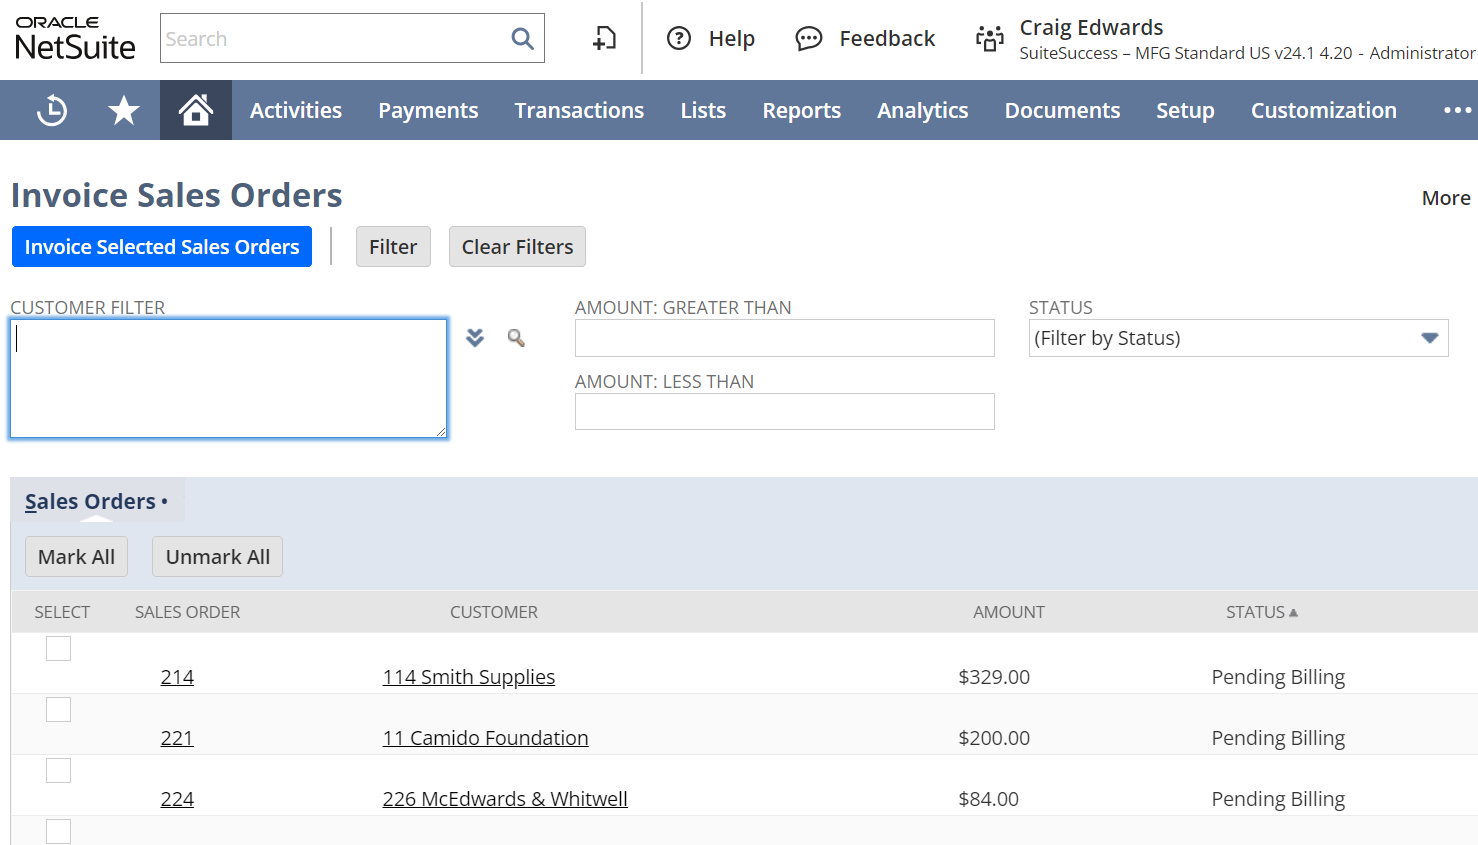Open the Lists menu

coord(703,110)
